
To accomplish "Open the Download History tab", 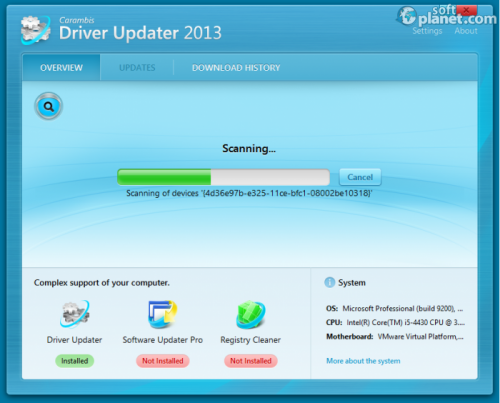I will click(236, 68).
